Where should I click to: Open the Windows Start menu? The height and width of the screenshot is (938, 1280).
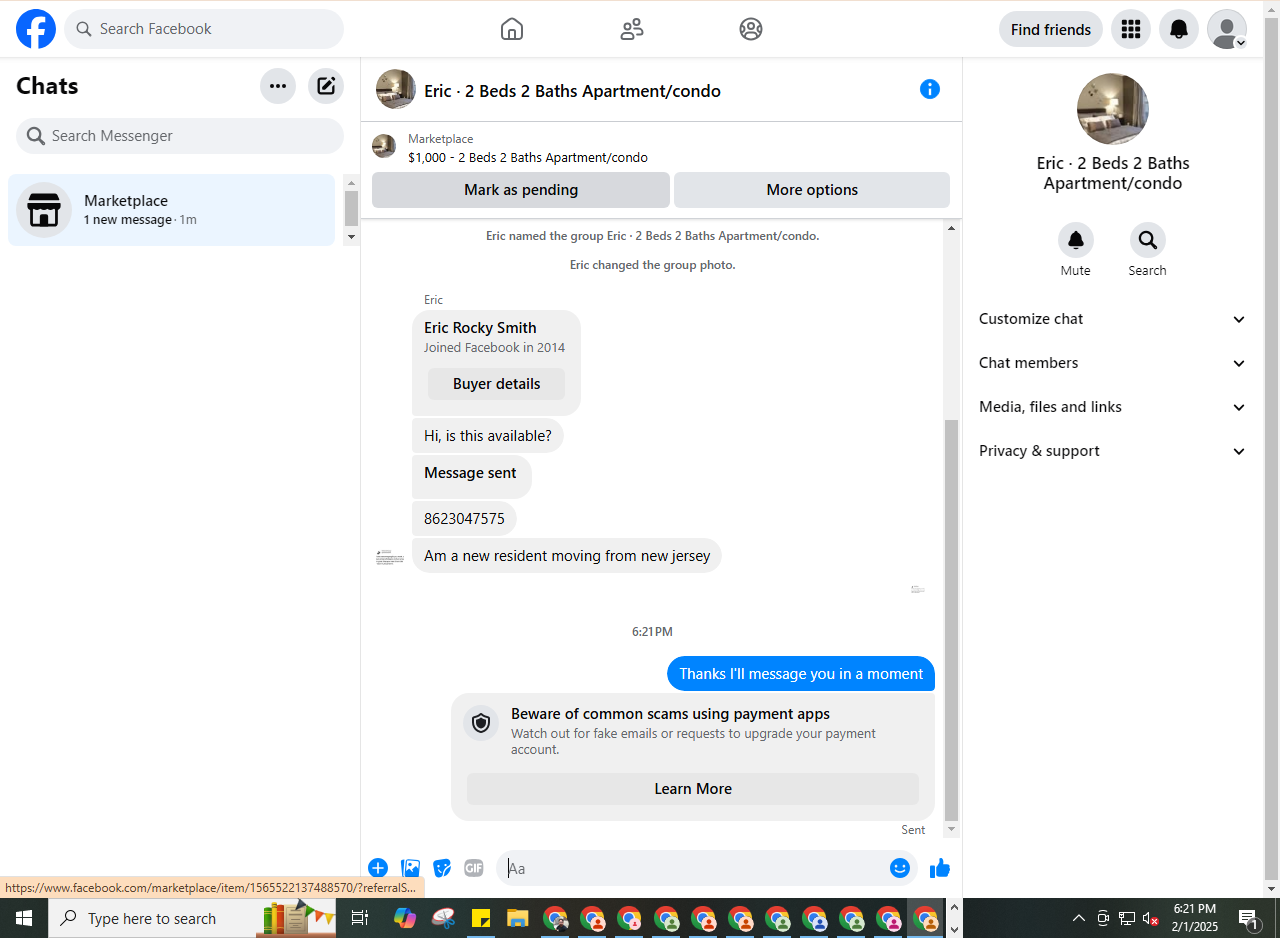tap(24, 918)
